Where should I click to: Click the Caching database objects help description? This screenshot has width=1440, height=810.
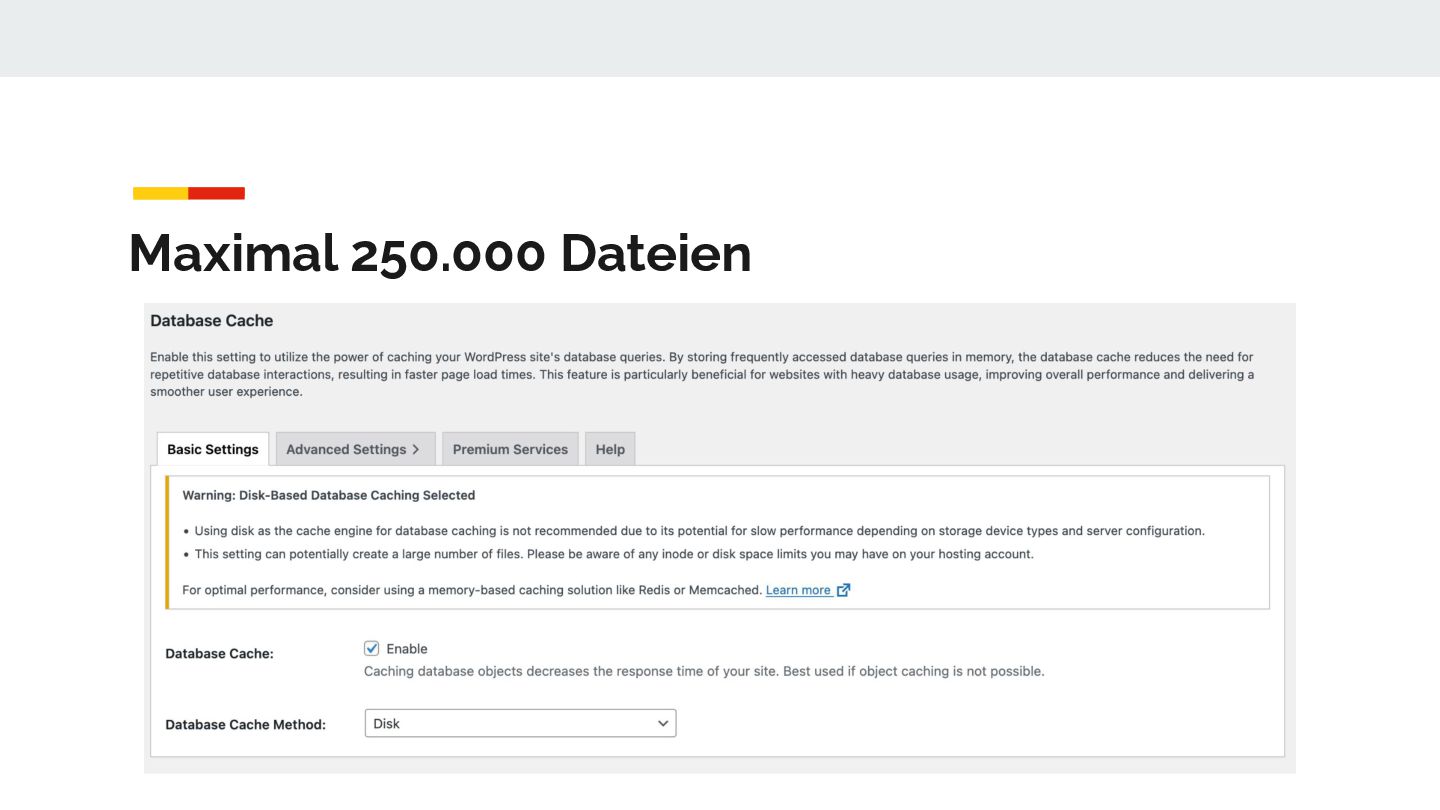(704, 671)
